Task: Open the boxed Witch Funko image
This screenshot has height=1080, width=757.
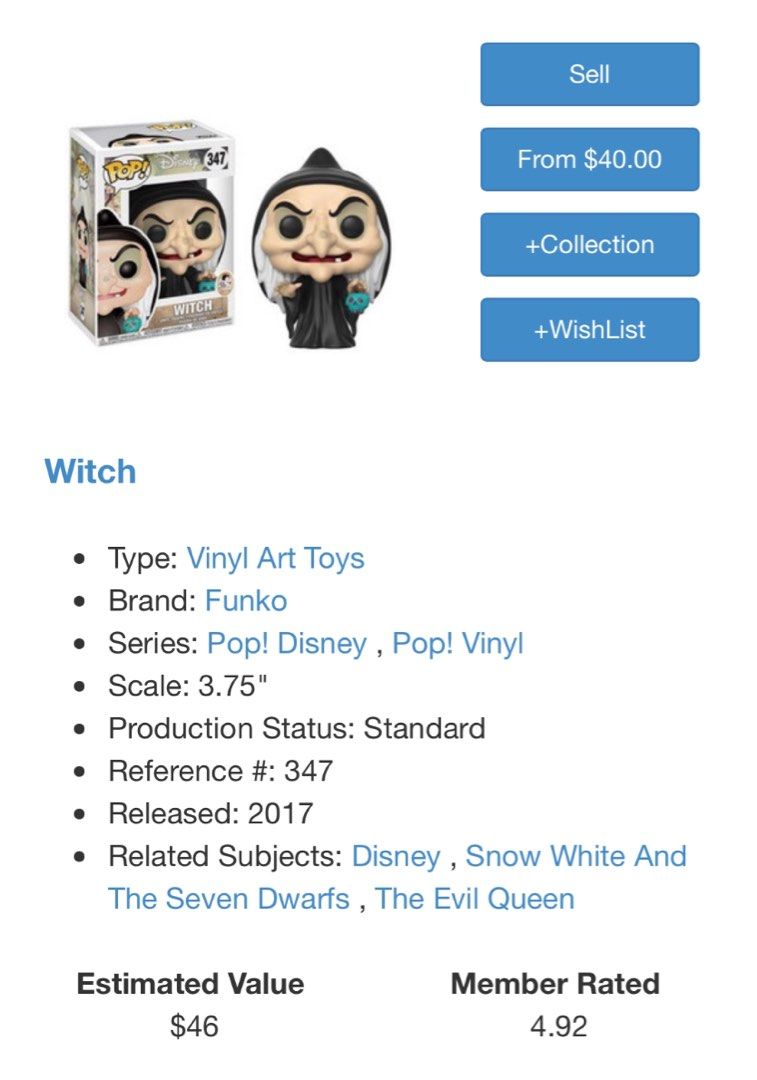Action: tap(152, 233)
